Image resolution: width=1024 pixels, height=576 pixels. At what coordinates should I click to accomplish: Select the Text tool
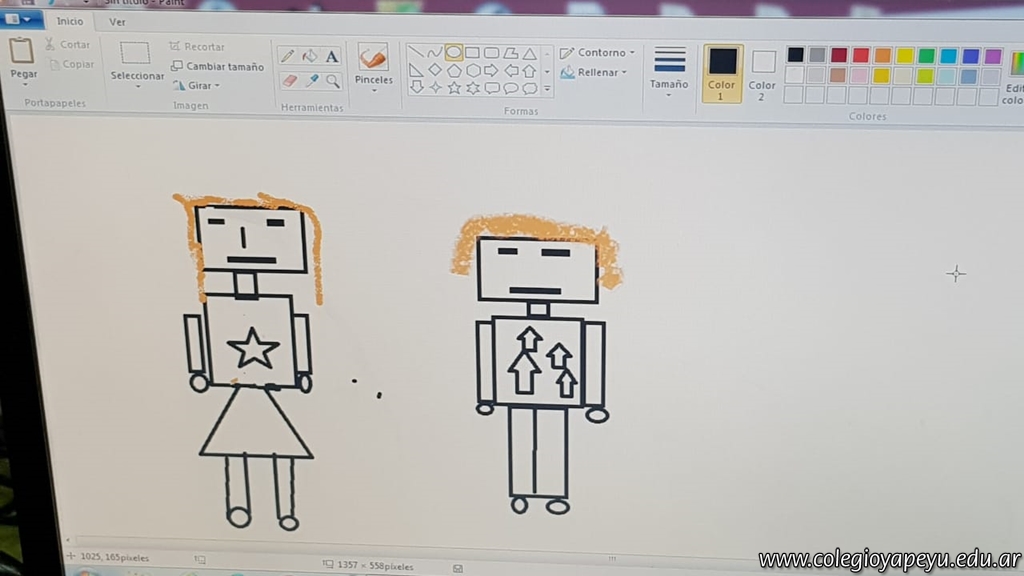(x=332, y=56)
